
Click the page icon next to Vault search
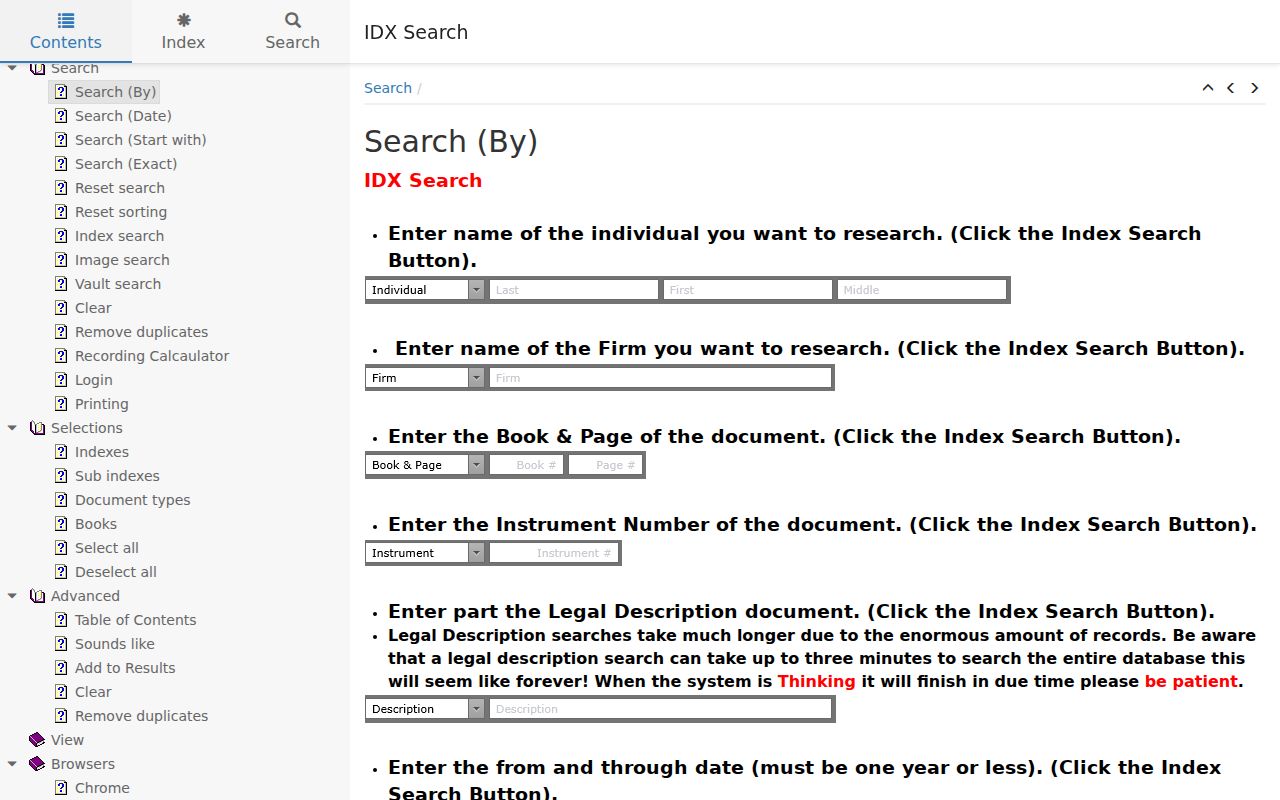pyautogui.click(x=61, y=284)
